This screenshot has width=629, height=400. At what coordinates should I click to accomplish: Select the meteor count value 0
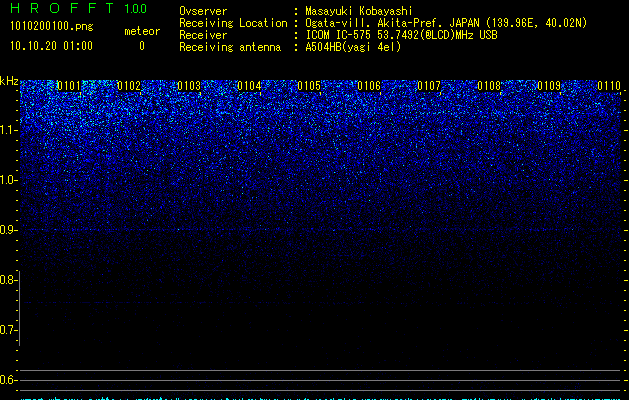142,46
